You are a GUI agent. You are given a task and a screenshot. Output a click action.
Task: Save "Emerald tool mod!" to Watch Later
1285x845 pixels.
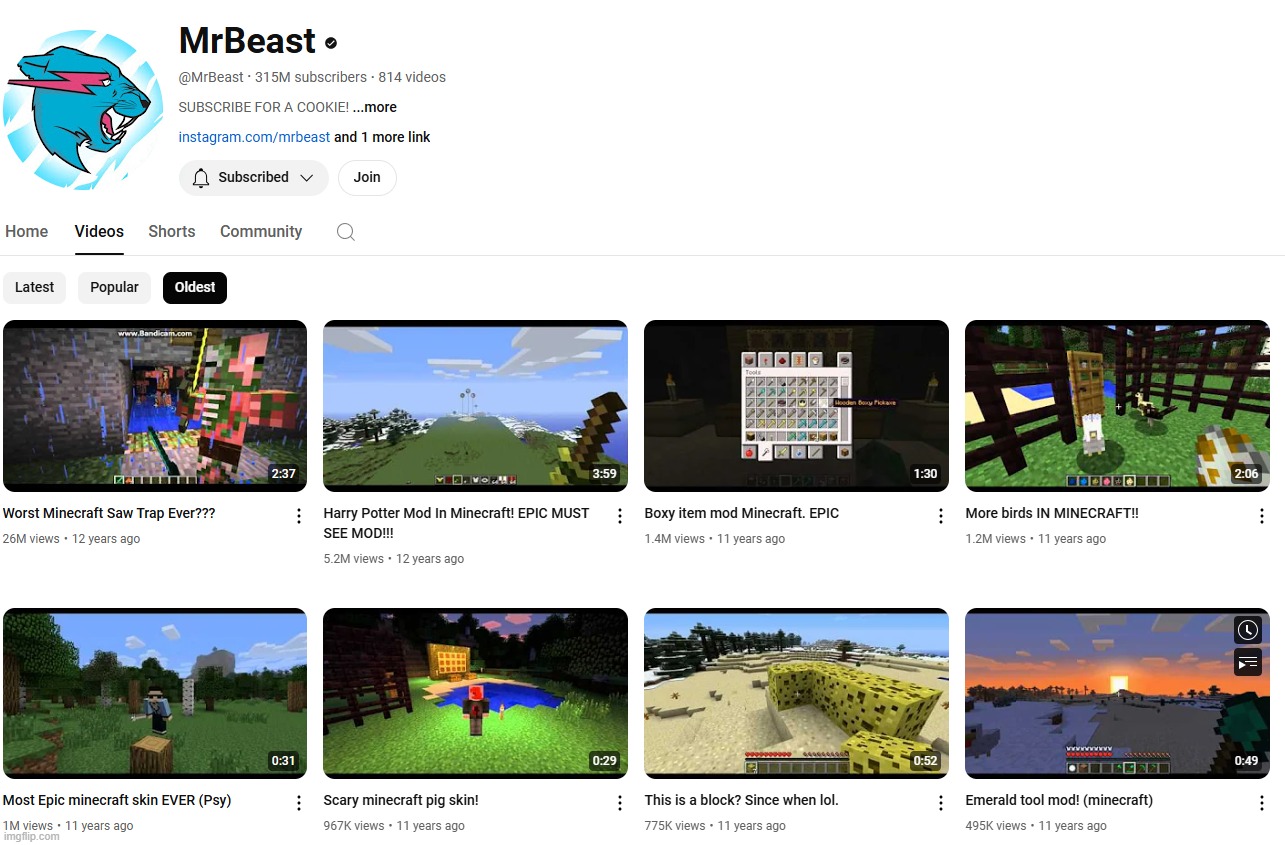click(x=1247, y=630)
